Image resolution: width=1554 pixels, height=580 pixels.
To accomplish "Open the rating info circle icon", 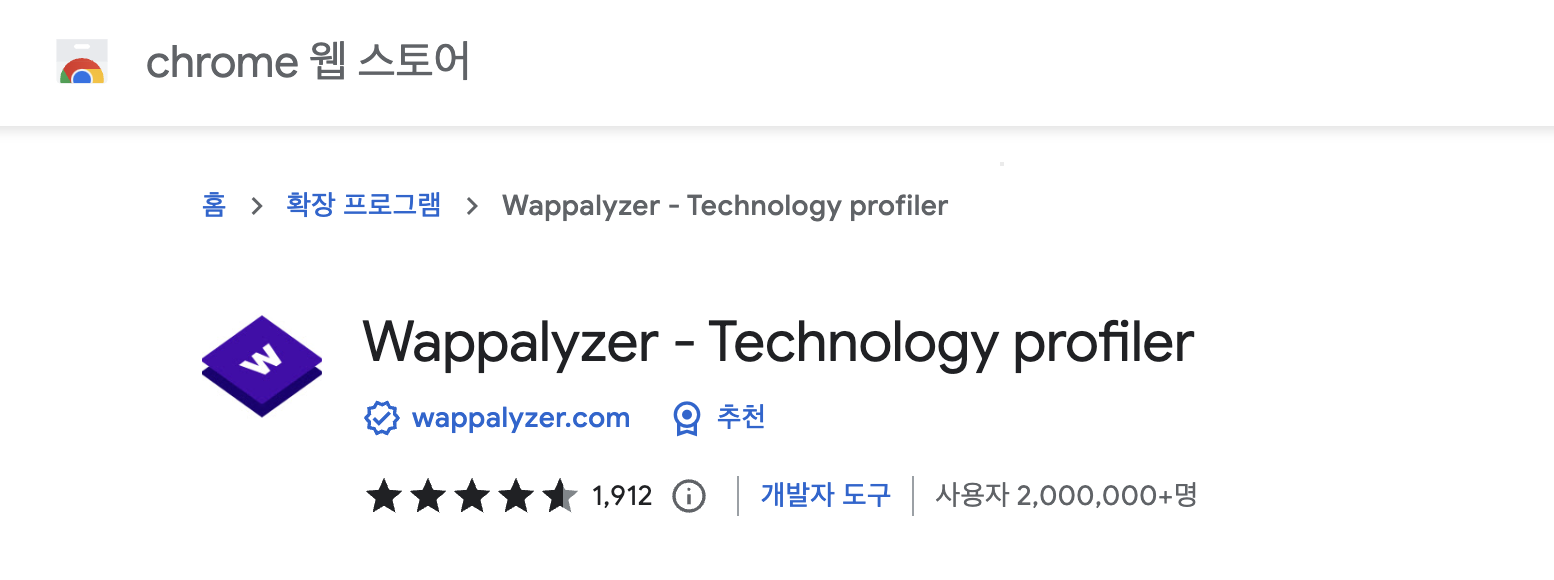I will [688, 495].
